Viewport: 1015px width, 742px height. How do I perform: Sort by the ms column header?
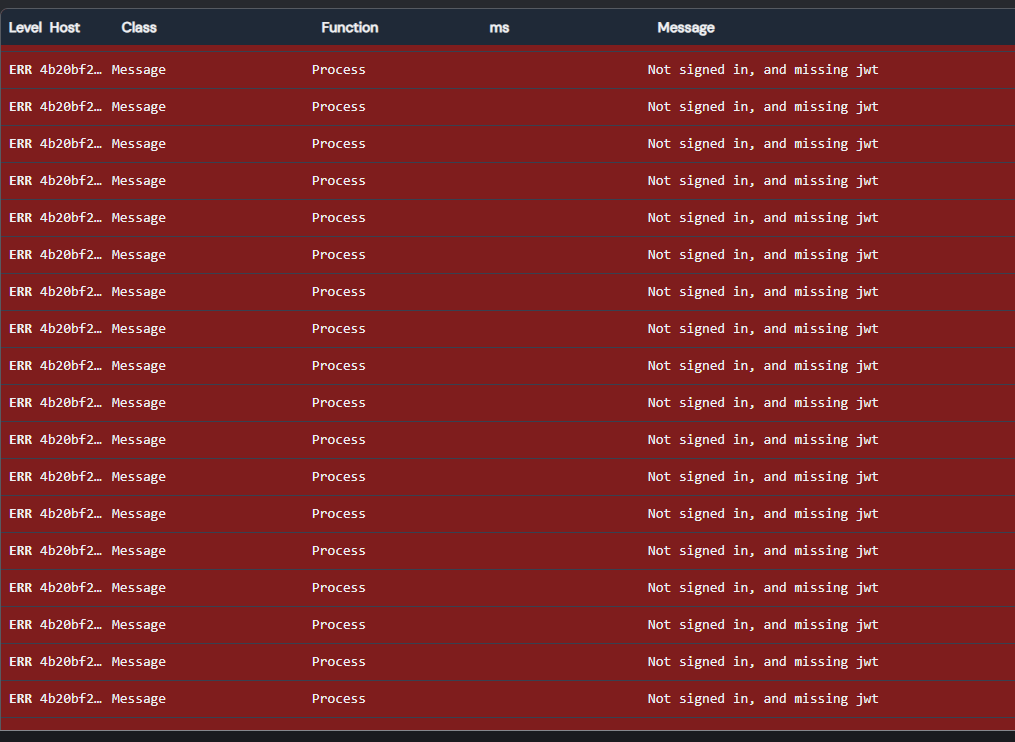pyautogui.click(x=499, y=28)
